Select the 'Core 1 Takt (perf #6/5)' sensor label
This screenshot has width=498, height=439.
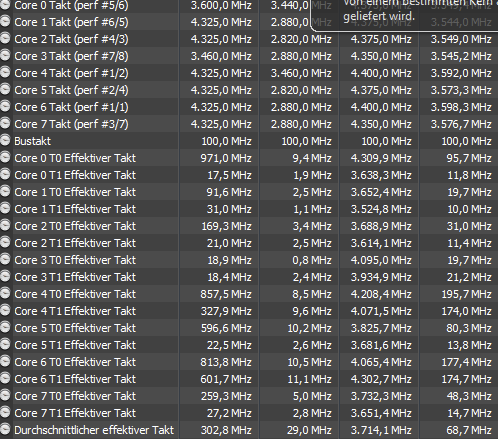71,22
